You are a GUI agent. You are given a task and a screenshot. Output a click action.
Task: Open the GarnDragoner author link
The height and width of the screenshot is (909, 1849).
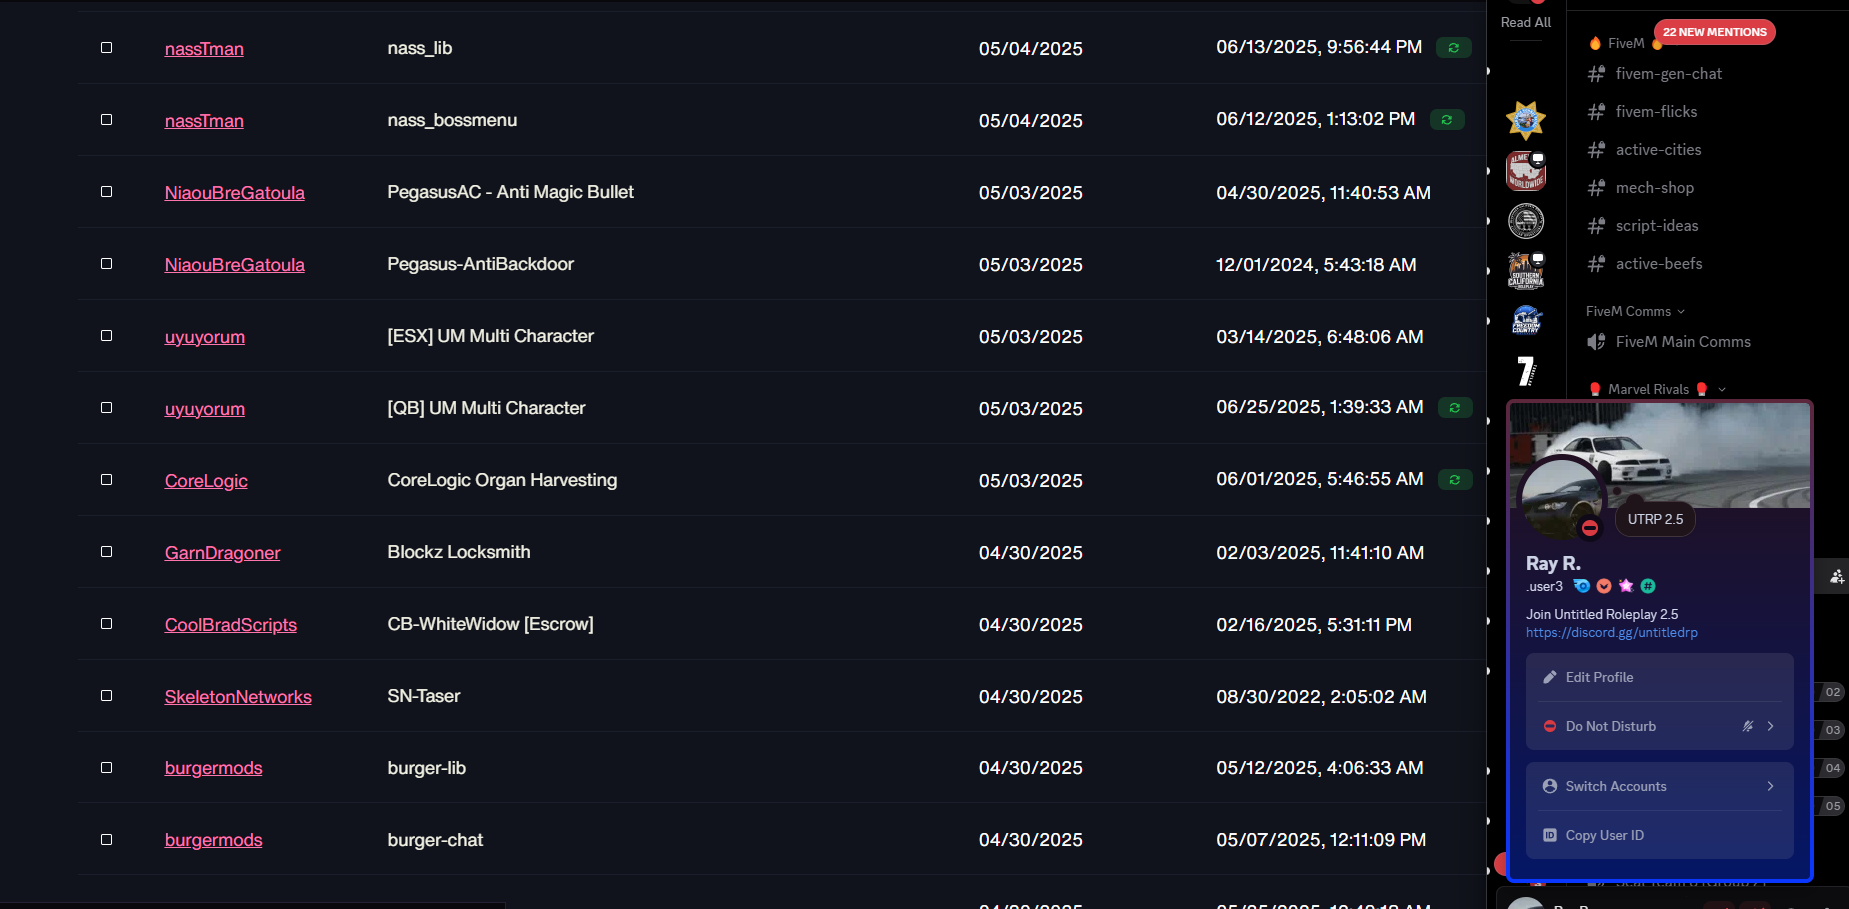point(222,553)
